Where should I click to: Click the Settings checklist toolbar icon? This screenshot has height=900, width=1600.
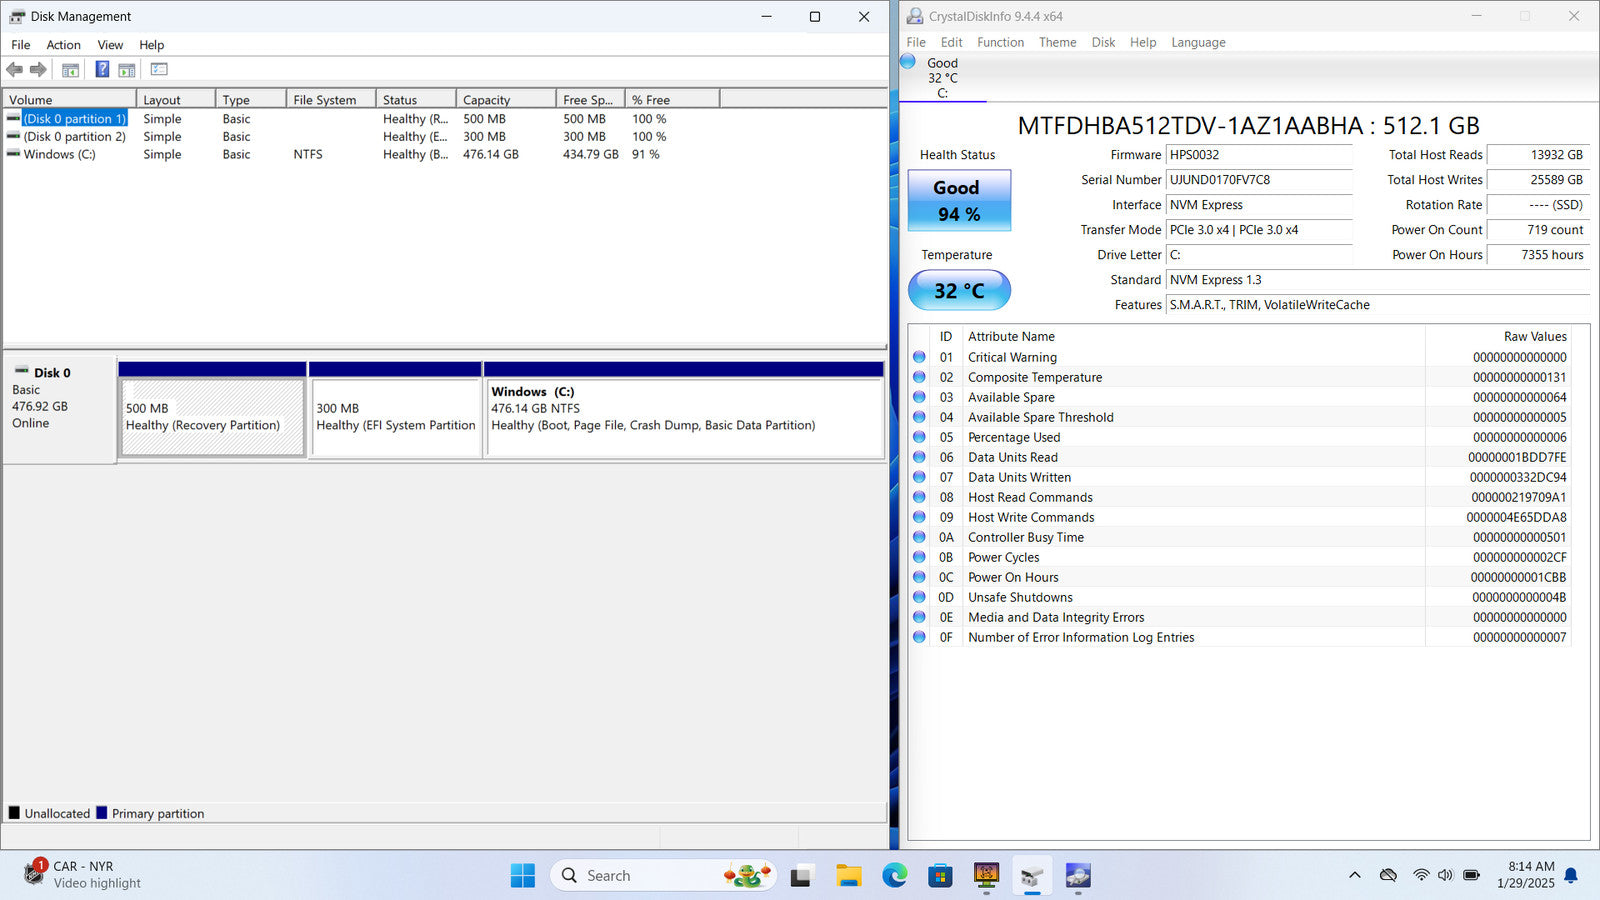(x=159, y=69)
